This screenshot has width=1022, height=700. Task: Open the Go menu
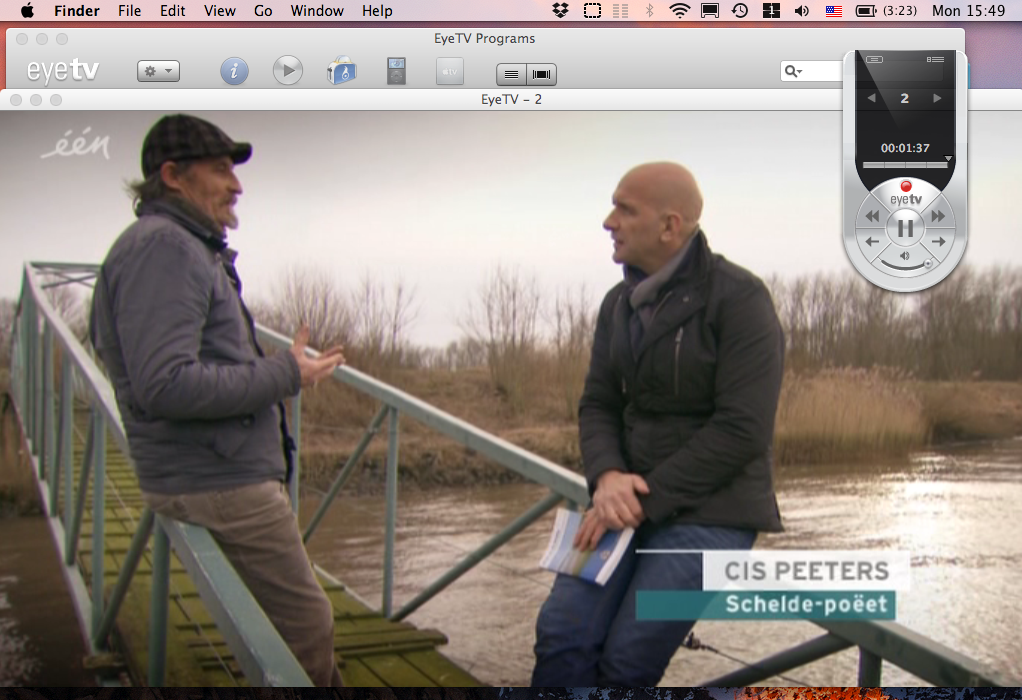[263, 10]
